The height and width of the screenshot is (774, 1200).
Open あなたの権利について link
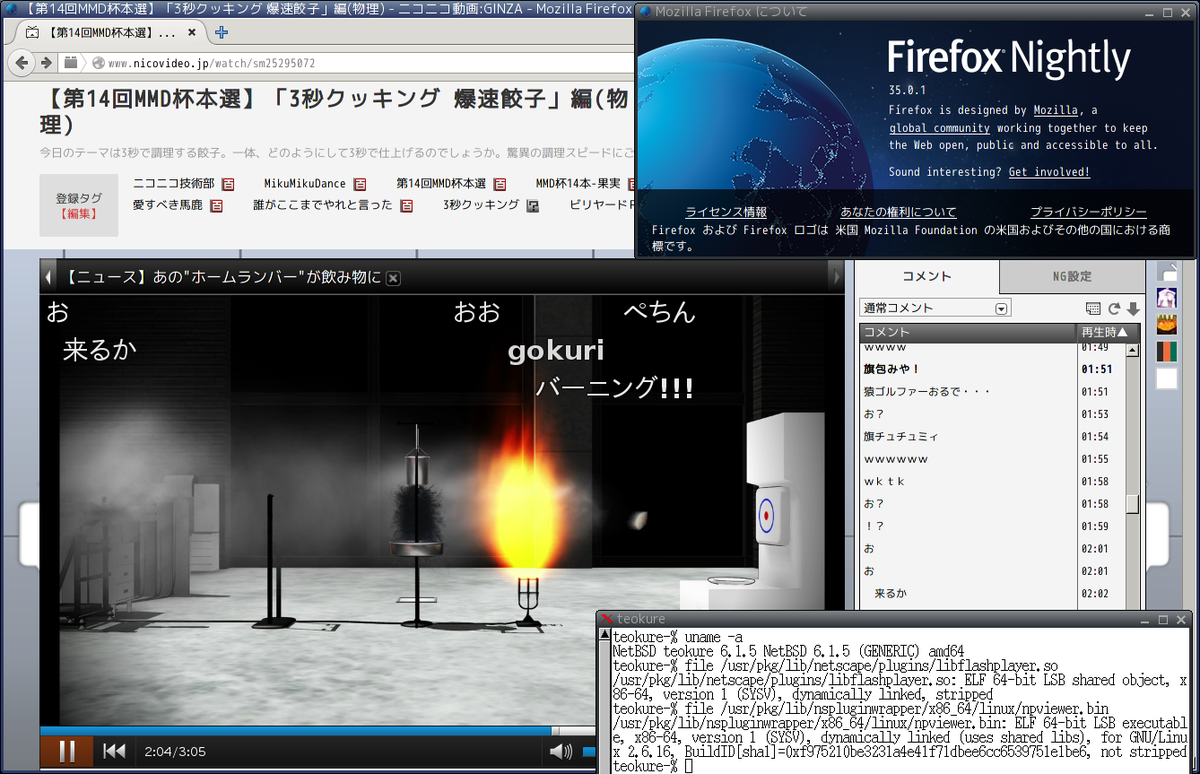pyautogui.click(x=898, y=212)
